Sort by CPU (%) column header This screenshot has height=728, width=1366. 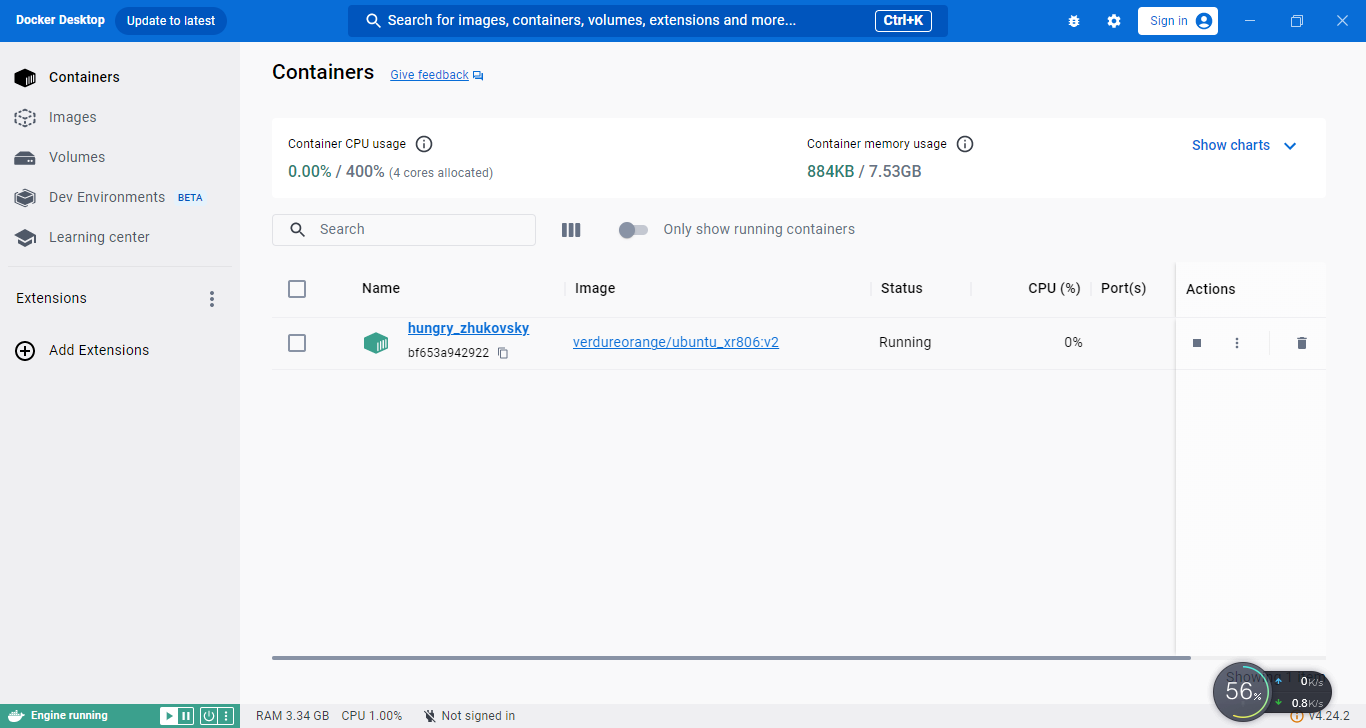[x=1054, y=288]
